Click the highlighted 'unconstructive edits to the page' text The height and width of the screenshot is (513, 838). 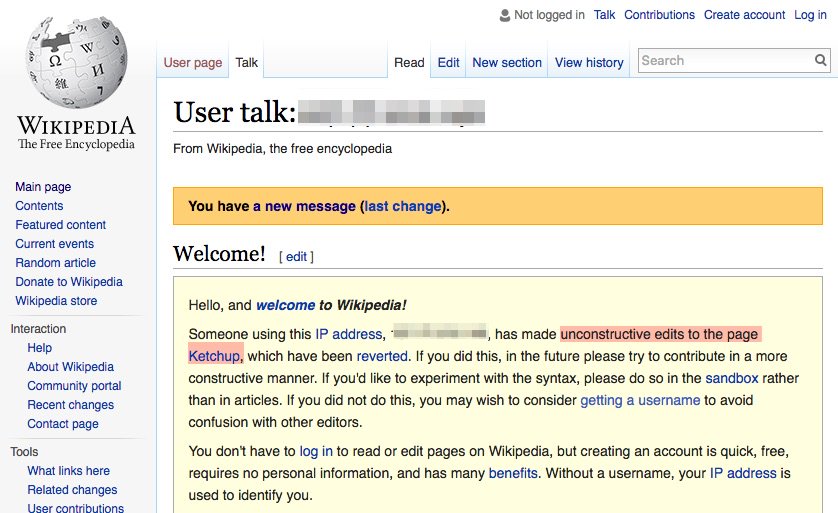tap(659, 335)
